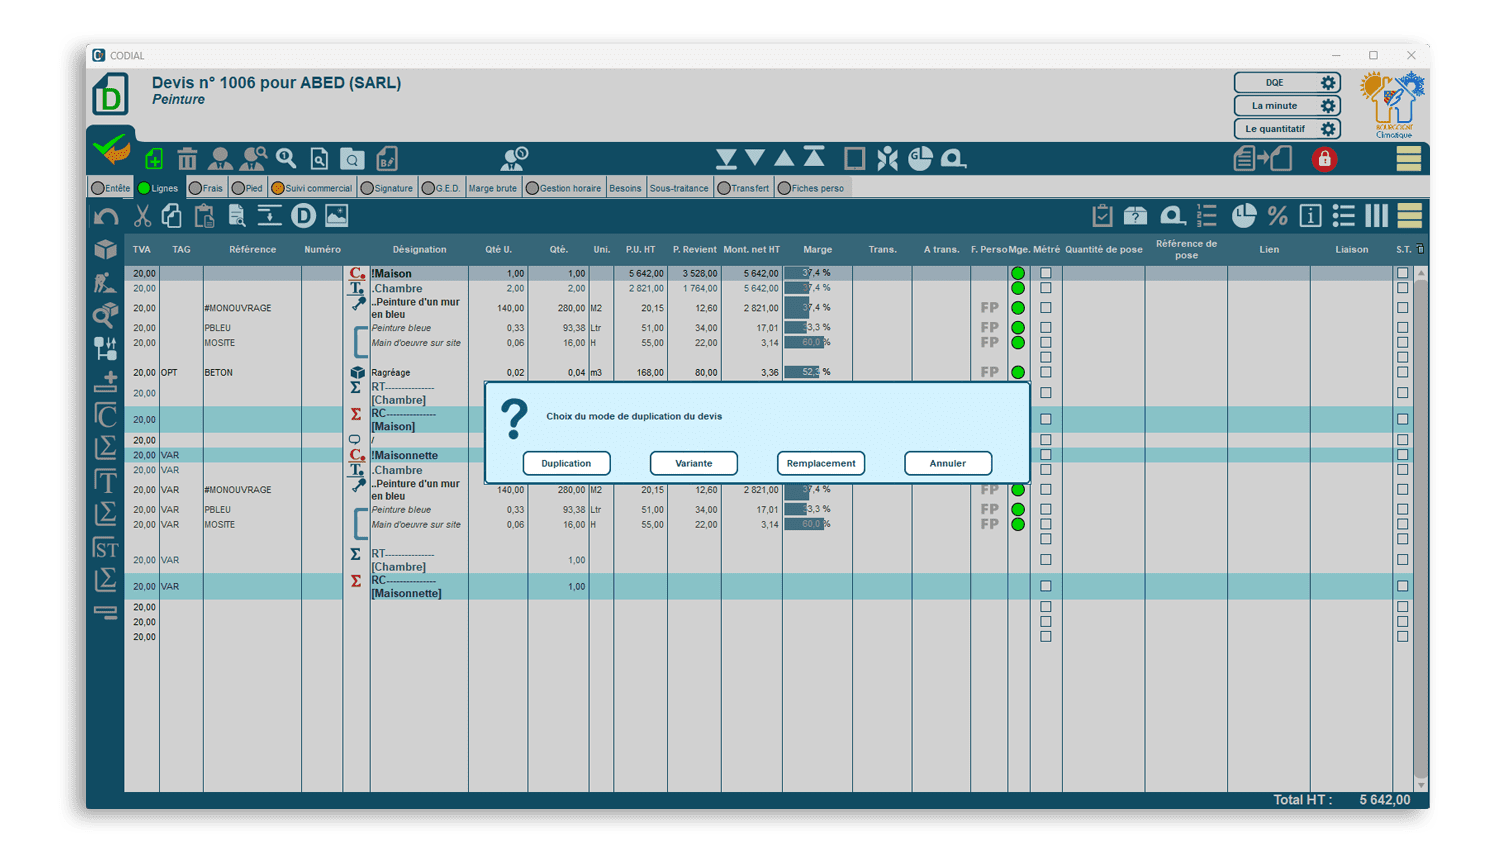Image resolution: width=1502 pixels, height=853 pixels.
Task: Click the insert image picture icon
Action: [x=337, y=216]
